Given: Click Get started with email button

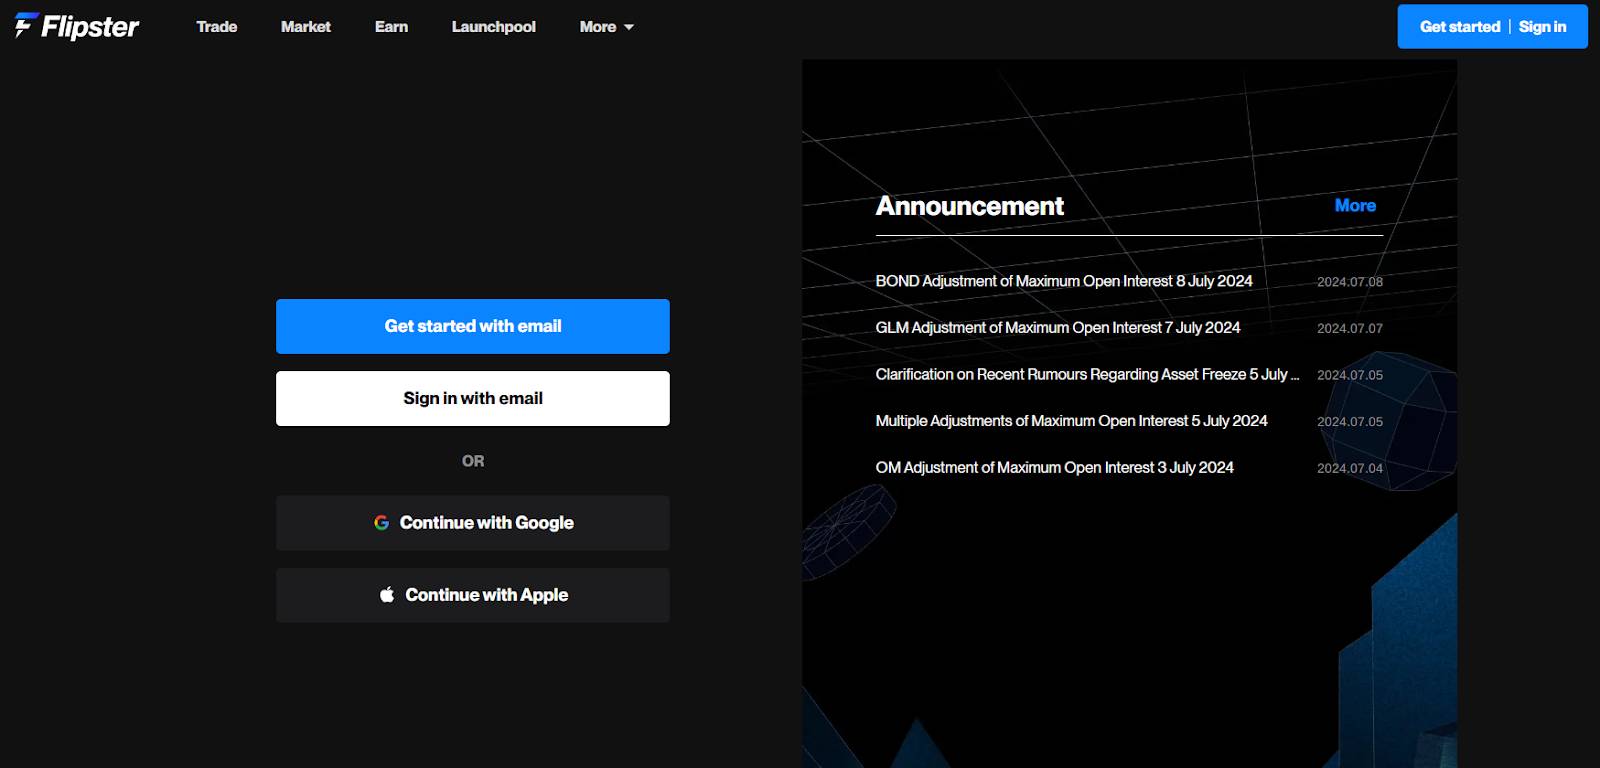Looking at the screenshot, I should [x=473, y=326].
